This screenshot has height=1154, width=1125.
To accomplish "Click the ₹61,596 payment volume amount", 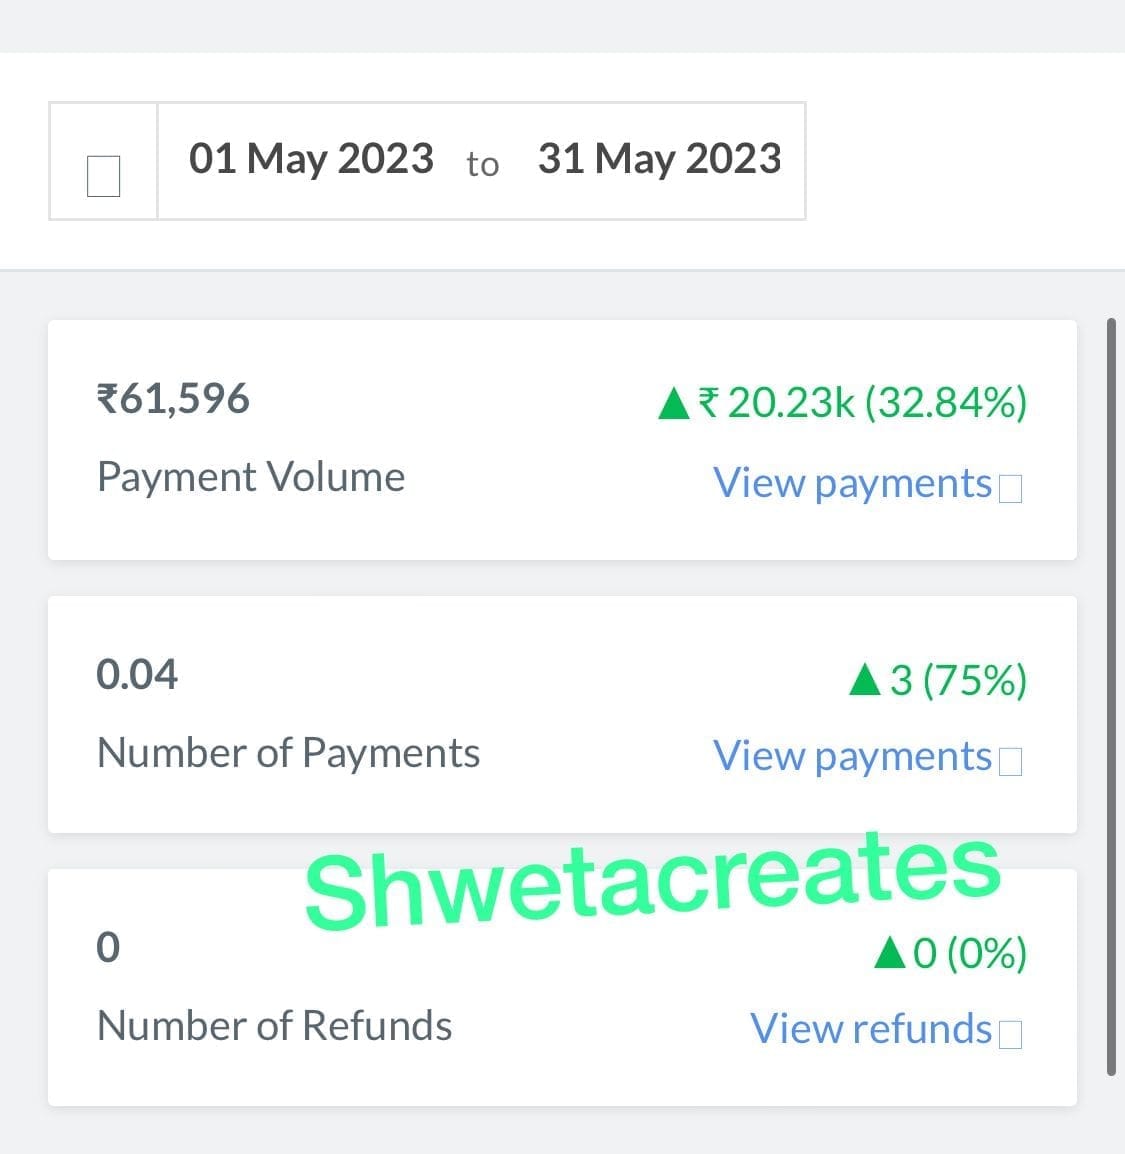I will (x=173, y=399).
